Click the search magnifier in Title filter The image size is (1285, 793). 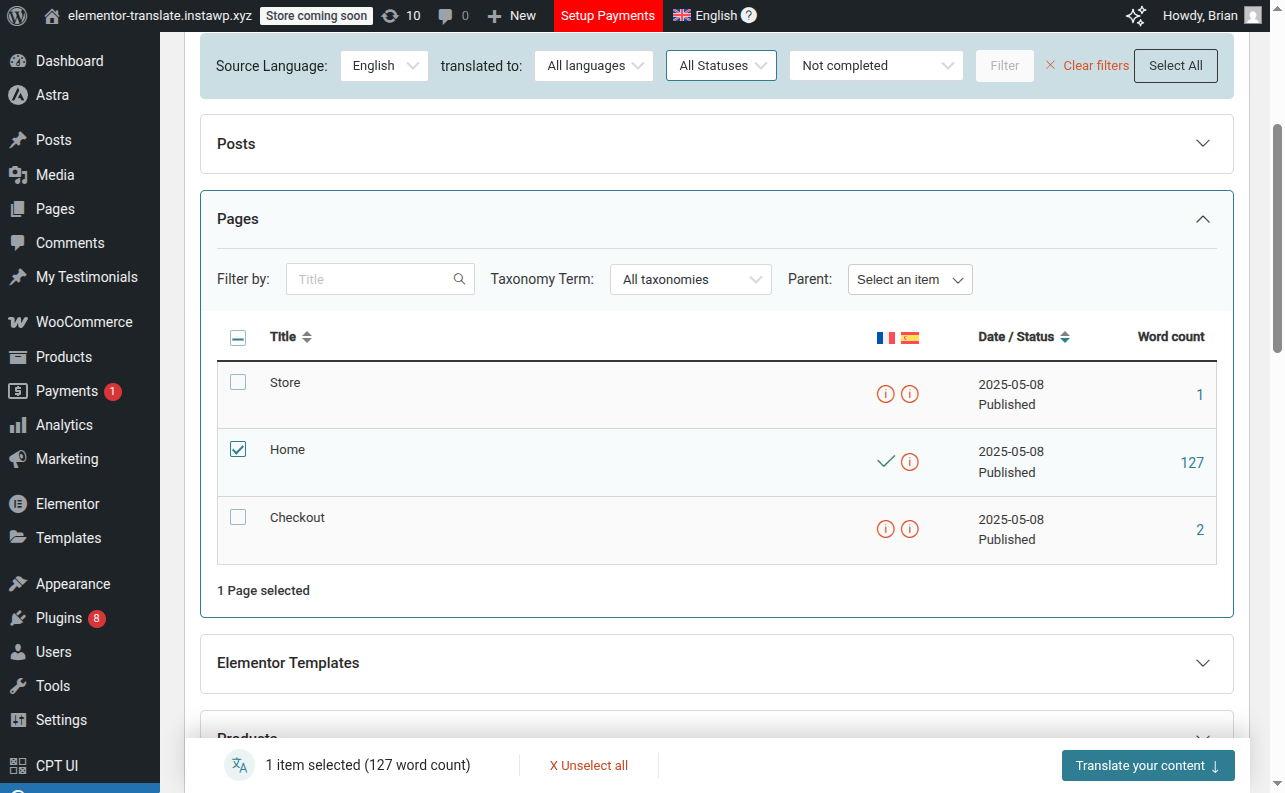460,279
